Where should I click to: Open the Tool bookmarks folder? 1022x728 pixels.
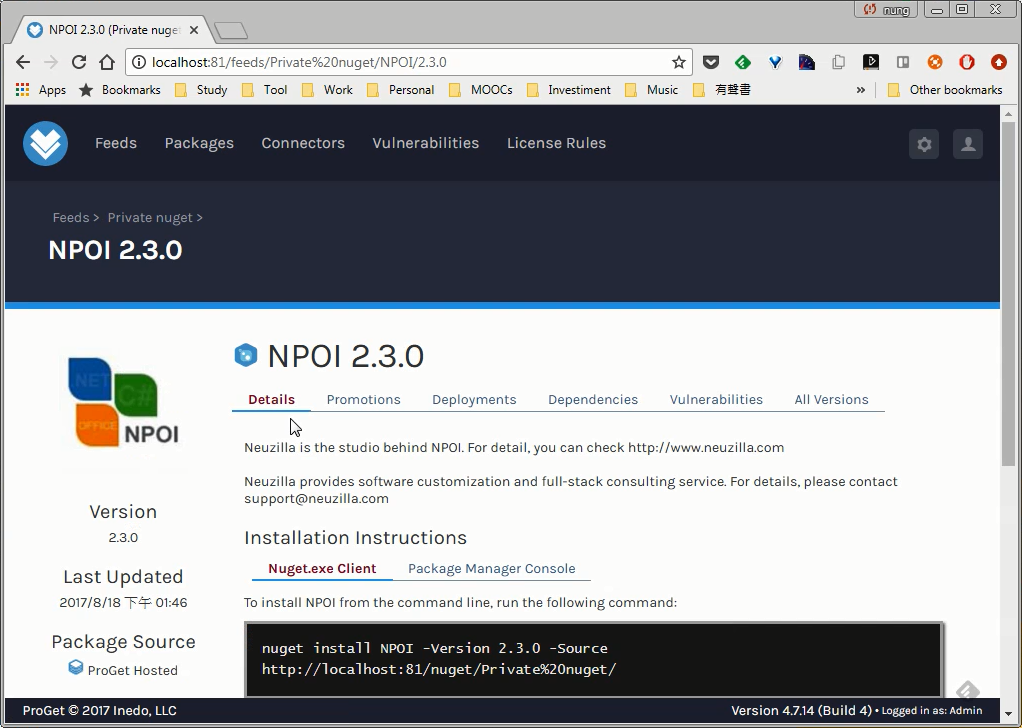click(265, 89)
